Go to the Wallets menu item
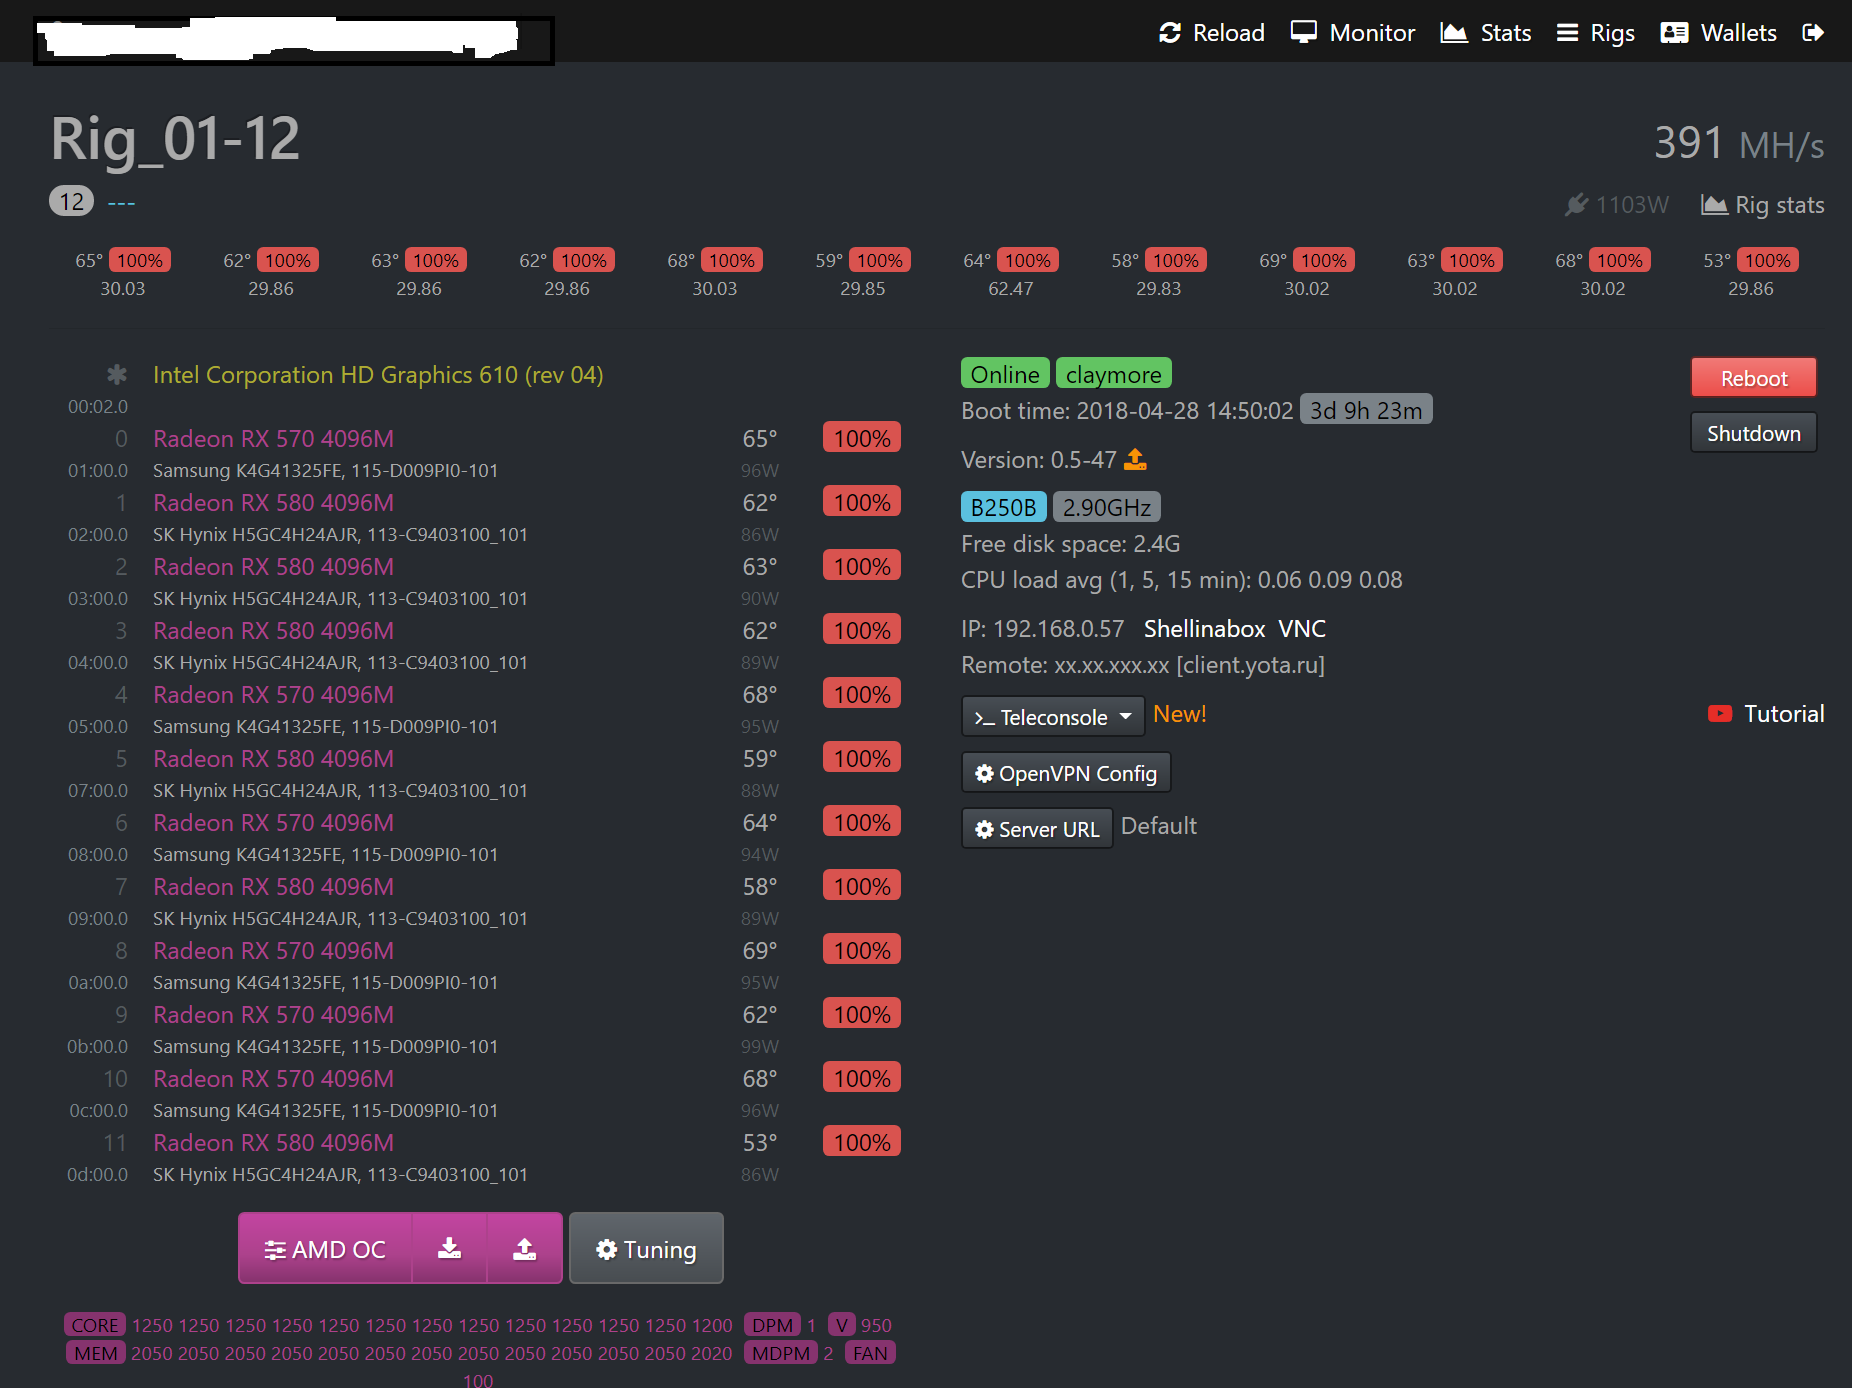This screenshot has width=1852, height=1388. [1718, 33]
